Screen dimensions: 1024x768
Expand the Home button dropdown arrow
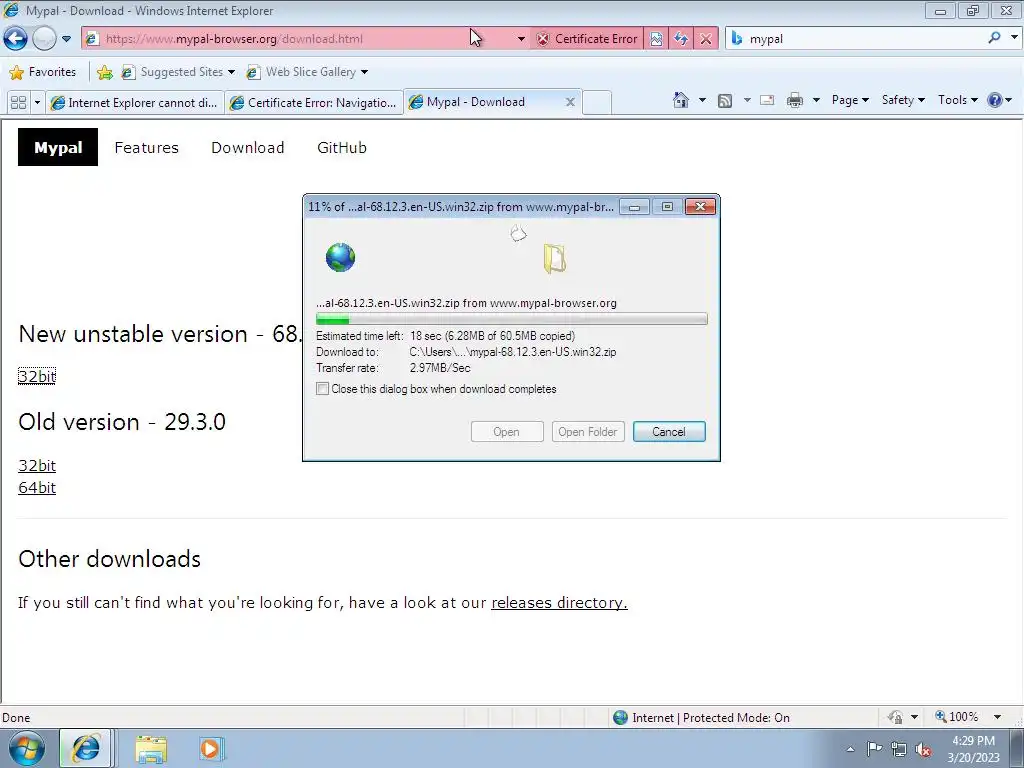click(702, 100)
